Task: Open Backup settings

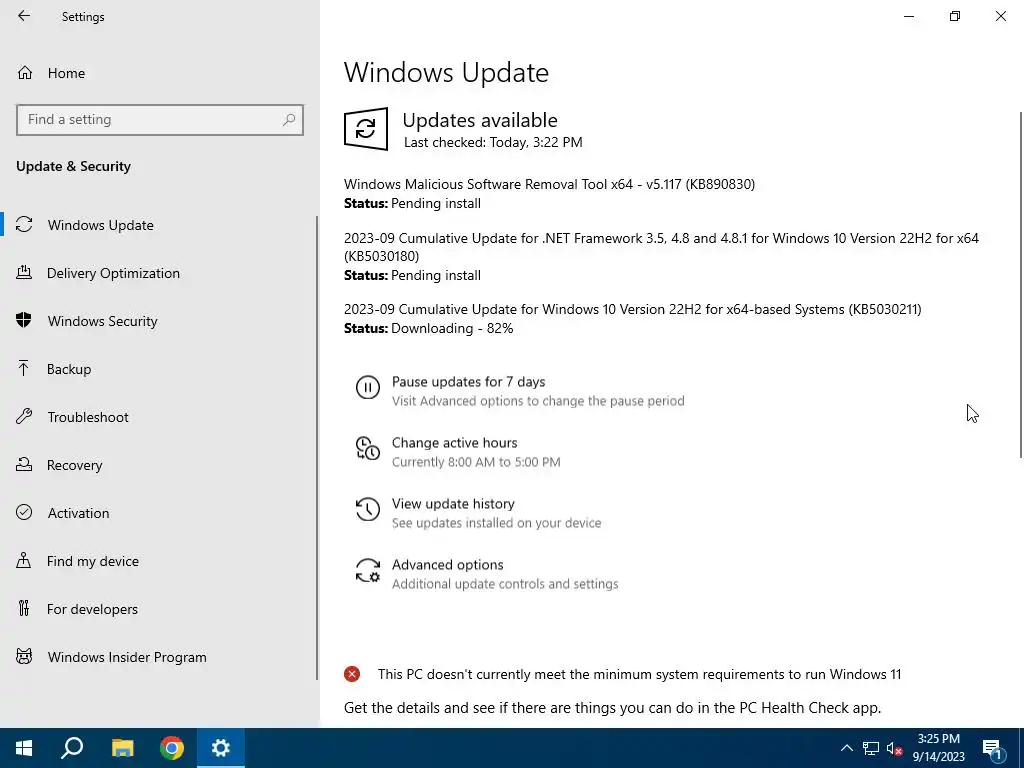Action: 69,369
